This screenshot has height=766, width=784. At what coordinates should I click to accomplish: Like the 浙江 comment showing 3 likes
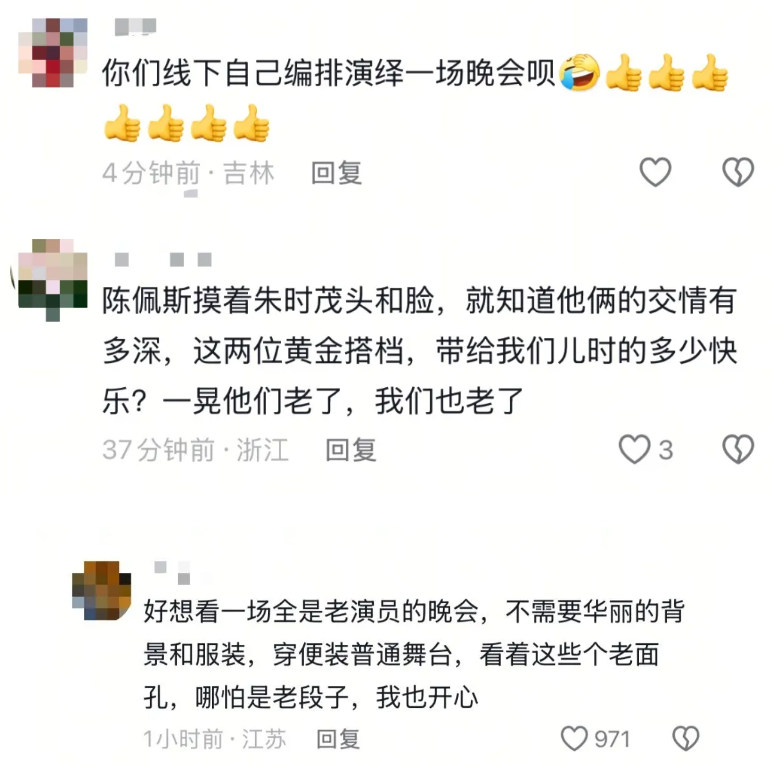[634, 448]
